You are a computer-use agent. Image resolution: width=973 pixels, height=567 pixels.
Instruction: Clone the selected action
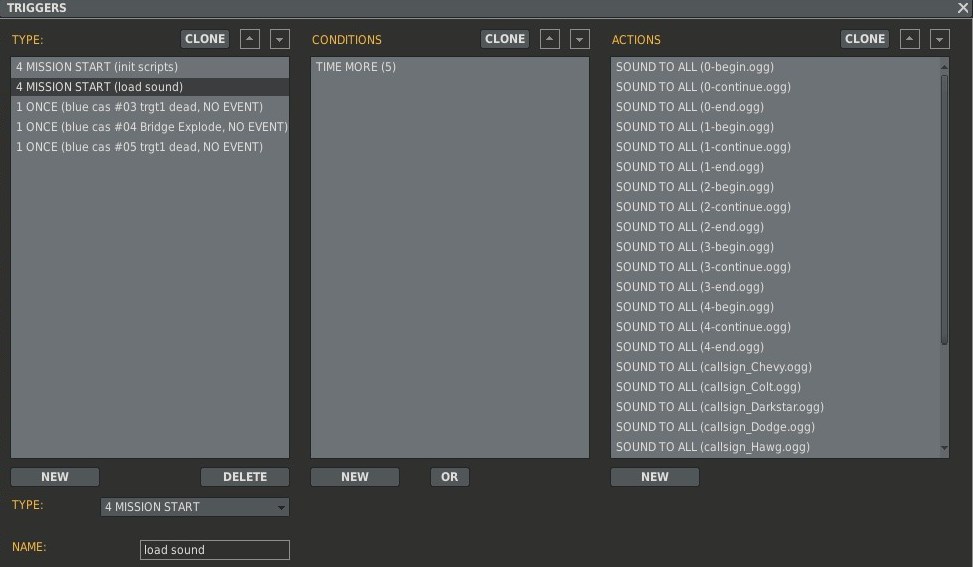(x=865, y=38)
